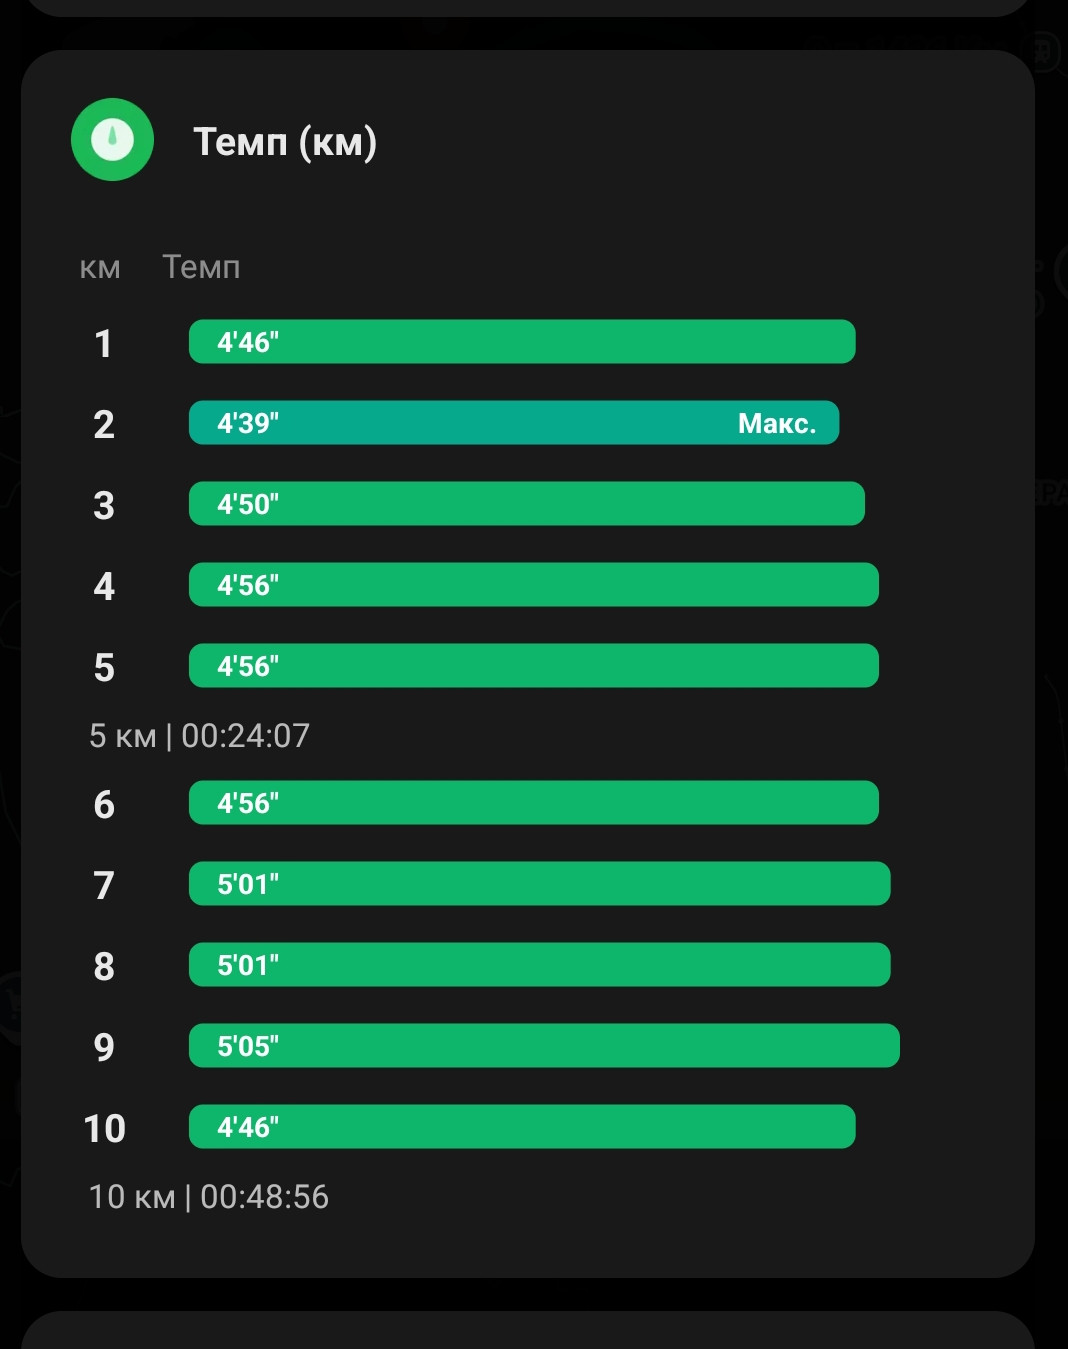Tap the 4'39" pace value text
Viewport: 1068px width, 1349px height.
[x=248, y=423]
